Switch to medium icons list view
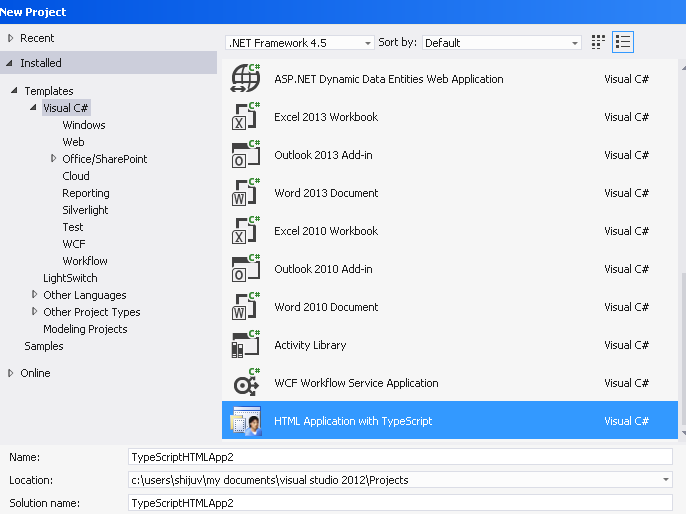This screenshot has width=686, height=514. [x=623, y=42]
